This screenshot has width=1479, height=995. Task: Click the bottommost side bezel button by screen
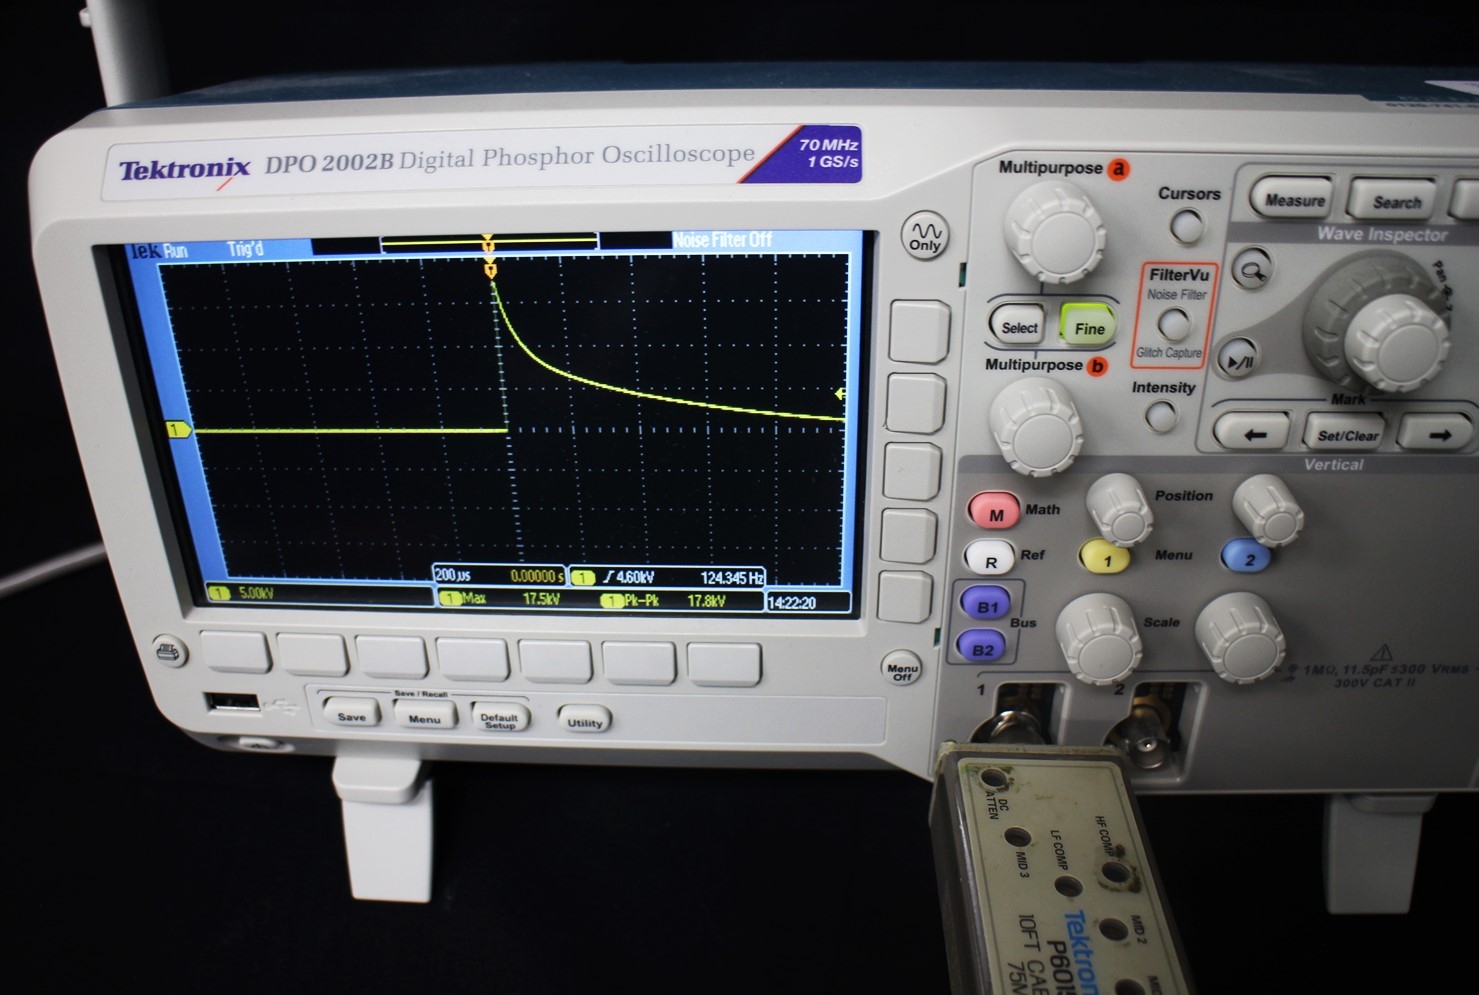(905, 595)
